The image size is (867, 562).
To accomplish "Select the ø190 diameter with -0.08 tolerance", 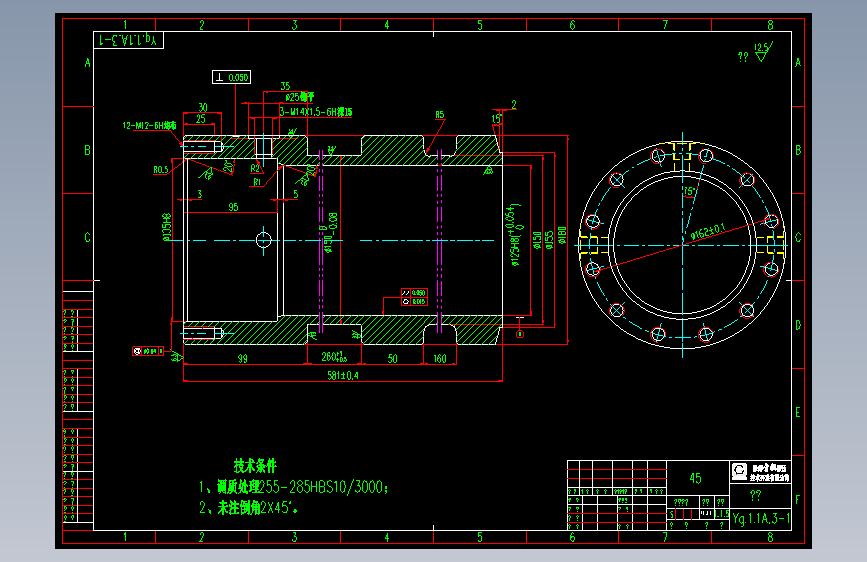I will [330, 233].
